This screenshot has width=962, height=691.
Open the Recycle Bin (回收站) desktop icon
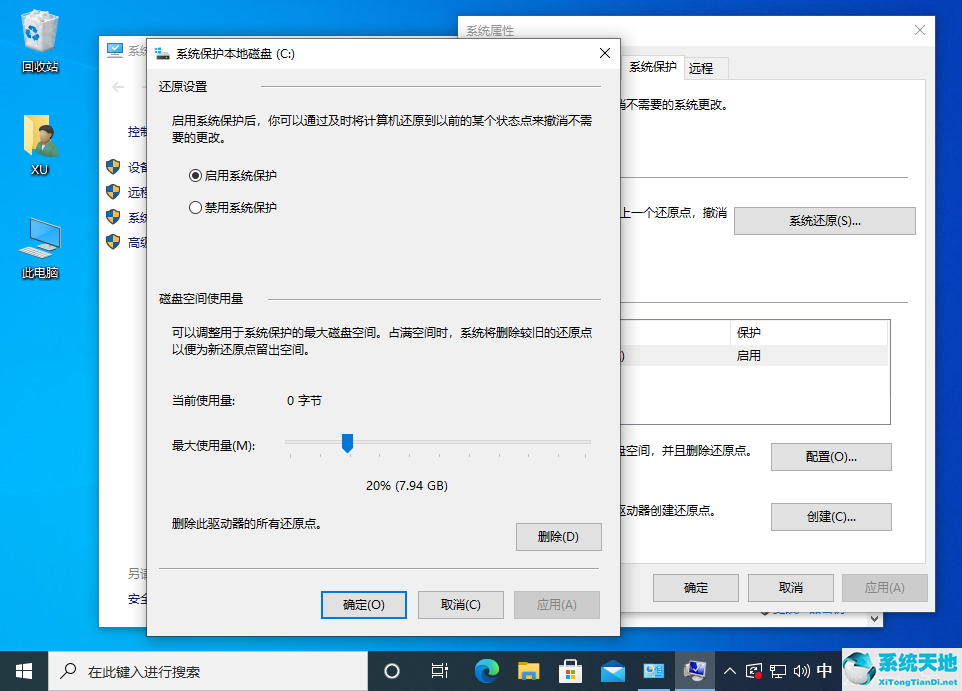[x=40, y=40]
